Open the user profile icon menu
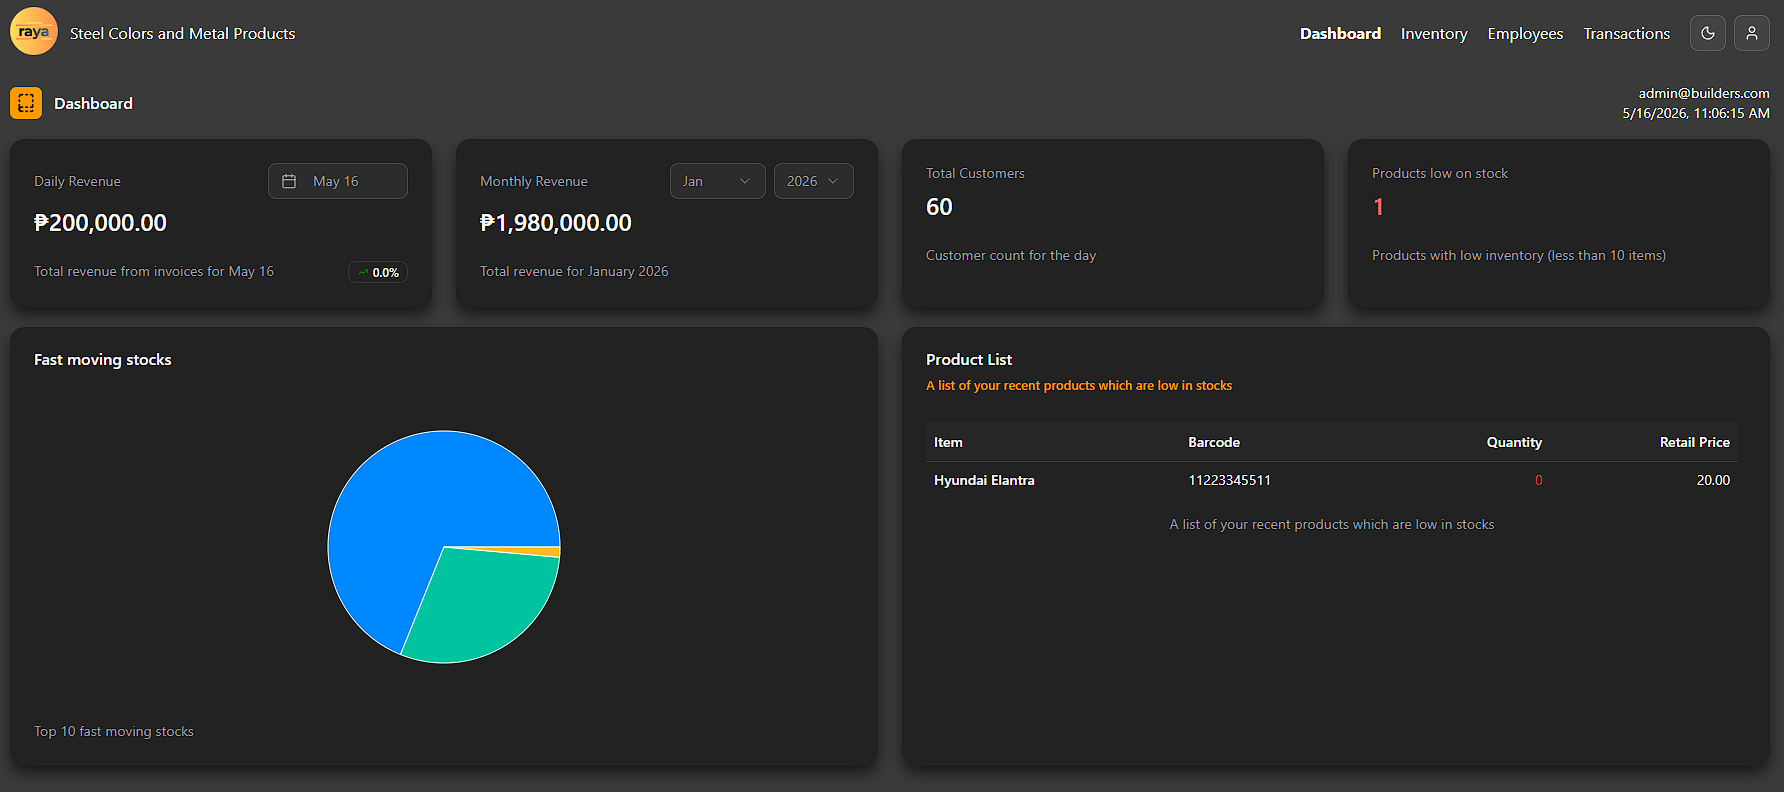The width and height of the screenshot is (1784, 792). pos(1752,33)
